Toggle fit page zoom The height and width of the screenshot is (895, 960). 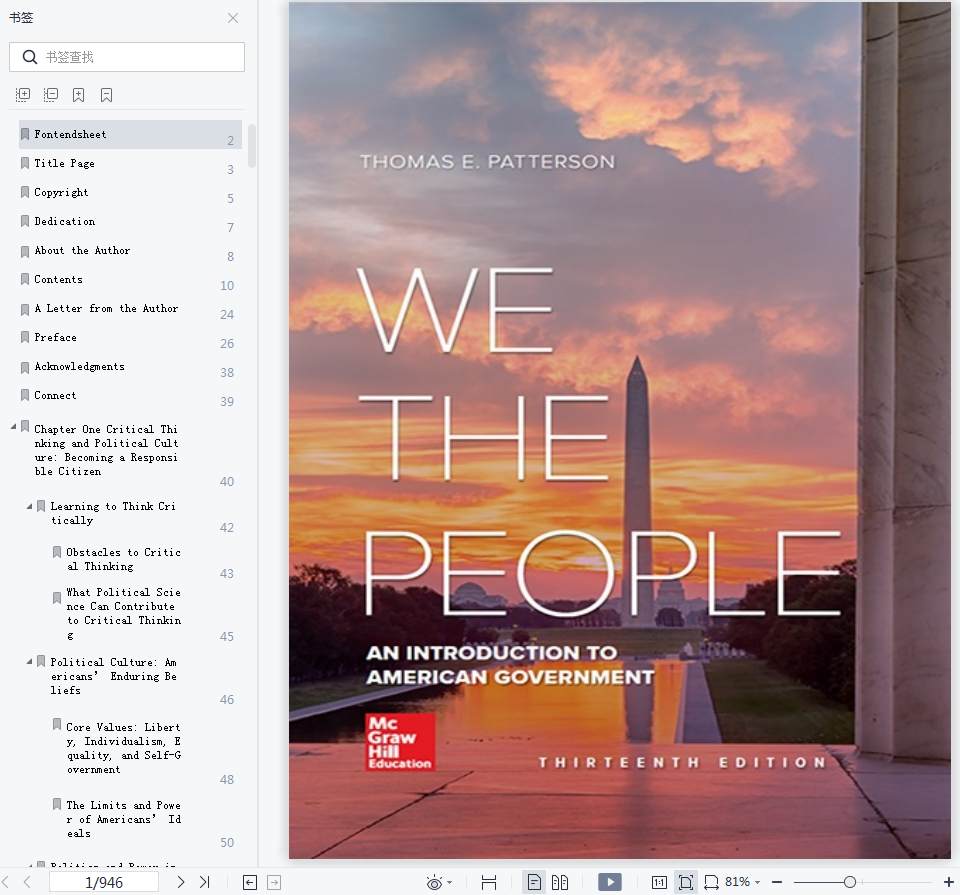pos(686,882)
